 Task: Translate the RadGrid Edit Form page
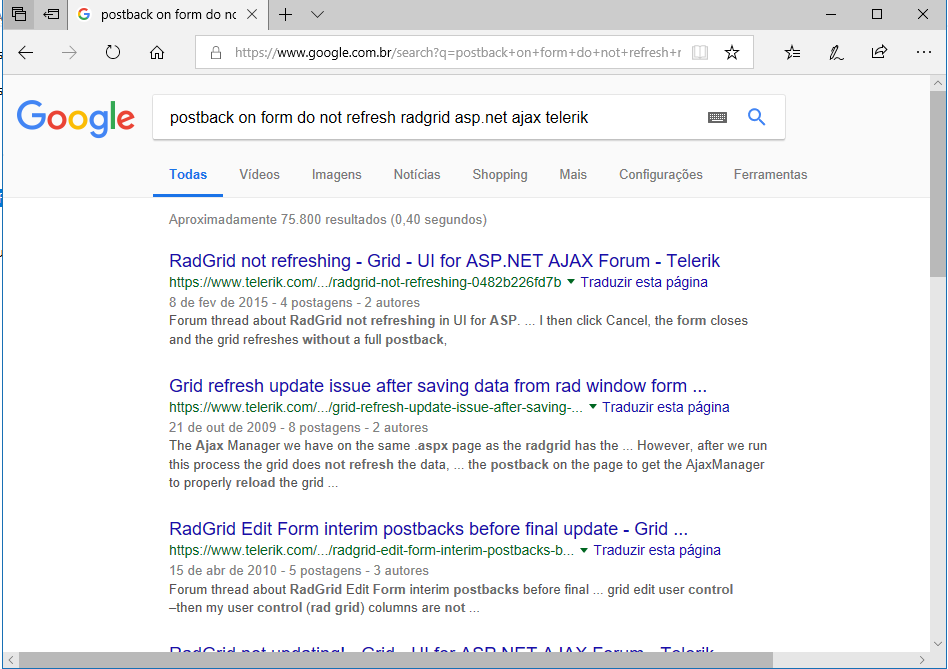pyautogui.click(x=657, y=551)
